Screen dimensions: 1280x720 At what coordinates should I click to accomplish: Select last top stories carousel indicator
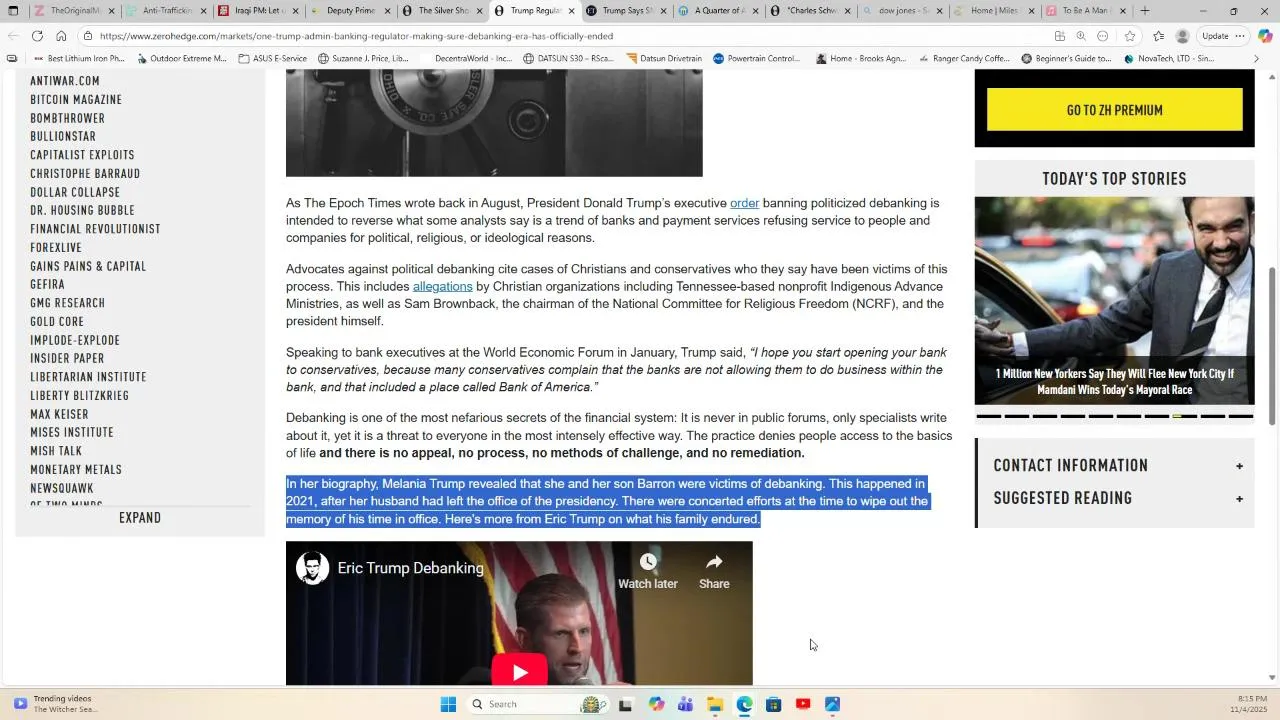[1240, 416]
